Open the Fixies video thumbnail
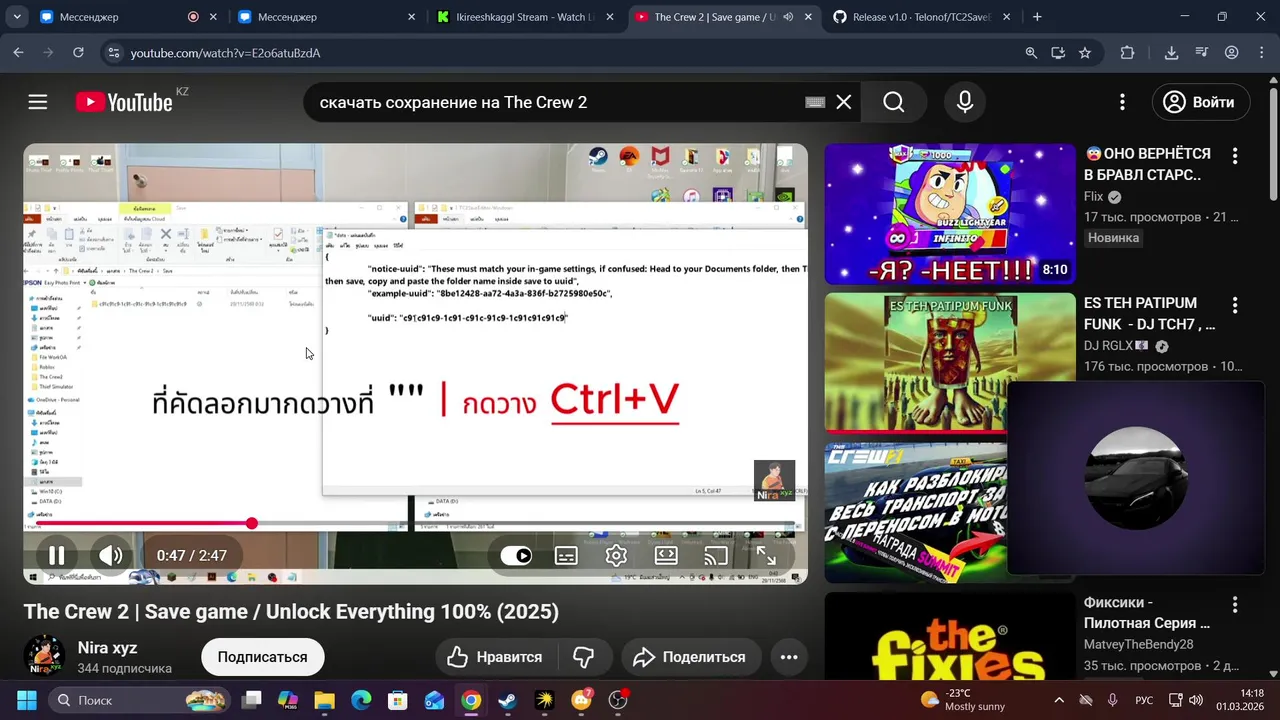The height and width of the screenshot is (720, 1280). tap(950, 636)
